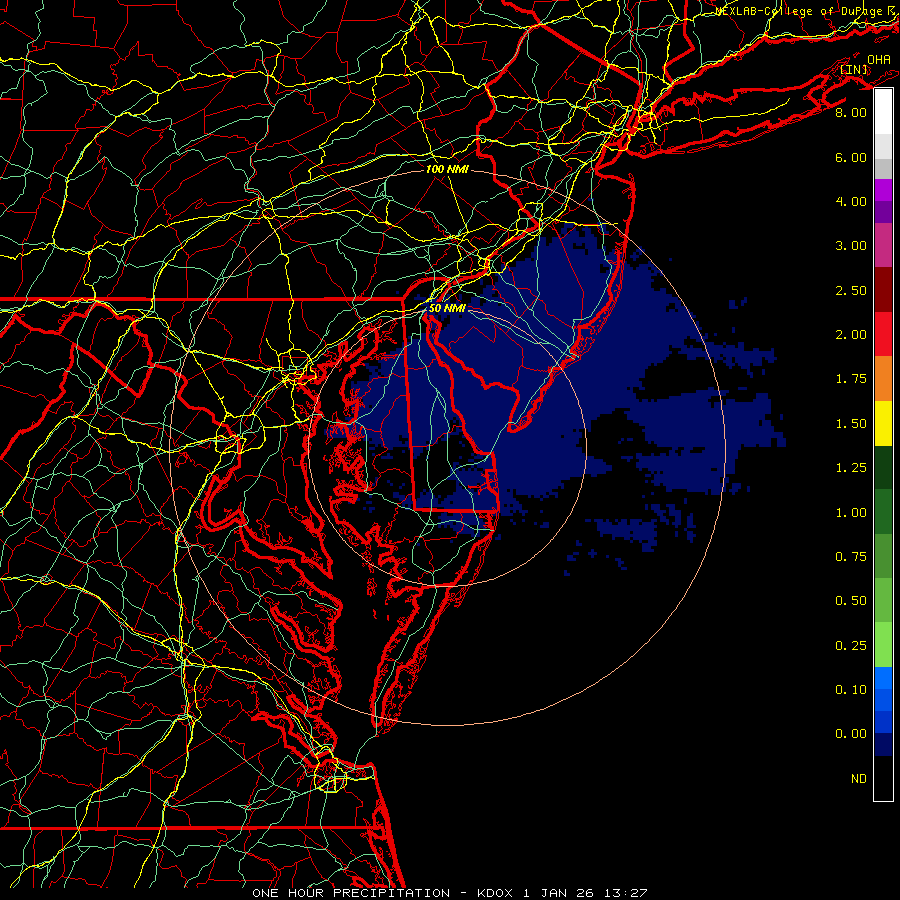Select the 4.00 legend label
This screenshot has width=900, height=900.
[x=851, y=201]
